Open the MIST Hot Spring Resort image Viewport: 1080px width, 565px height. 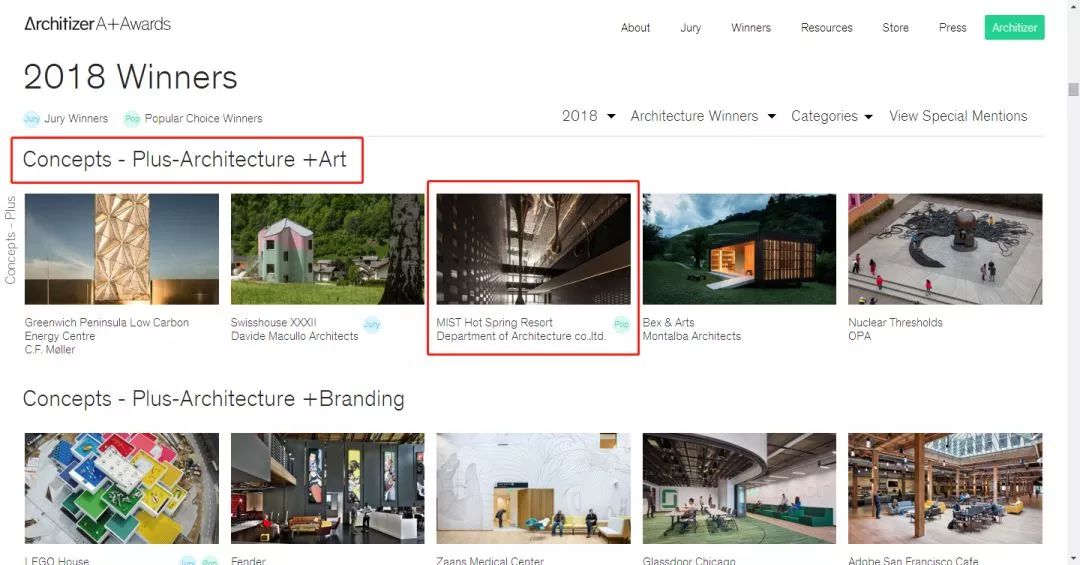coord(533,249)
